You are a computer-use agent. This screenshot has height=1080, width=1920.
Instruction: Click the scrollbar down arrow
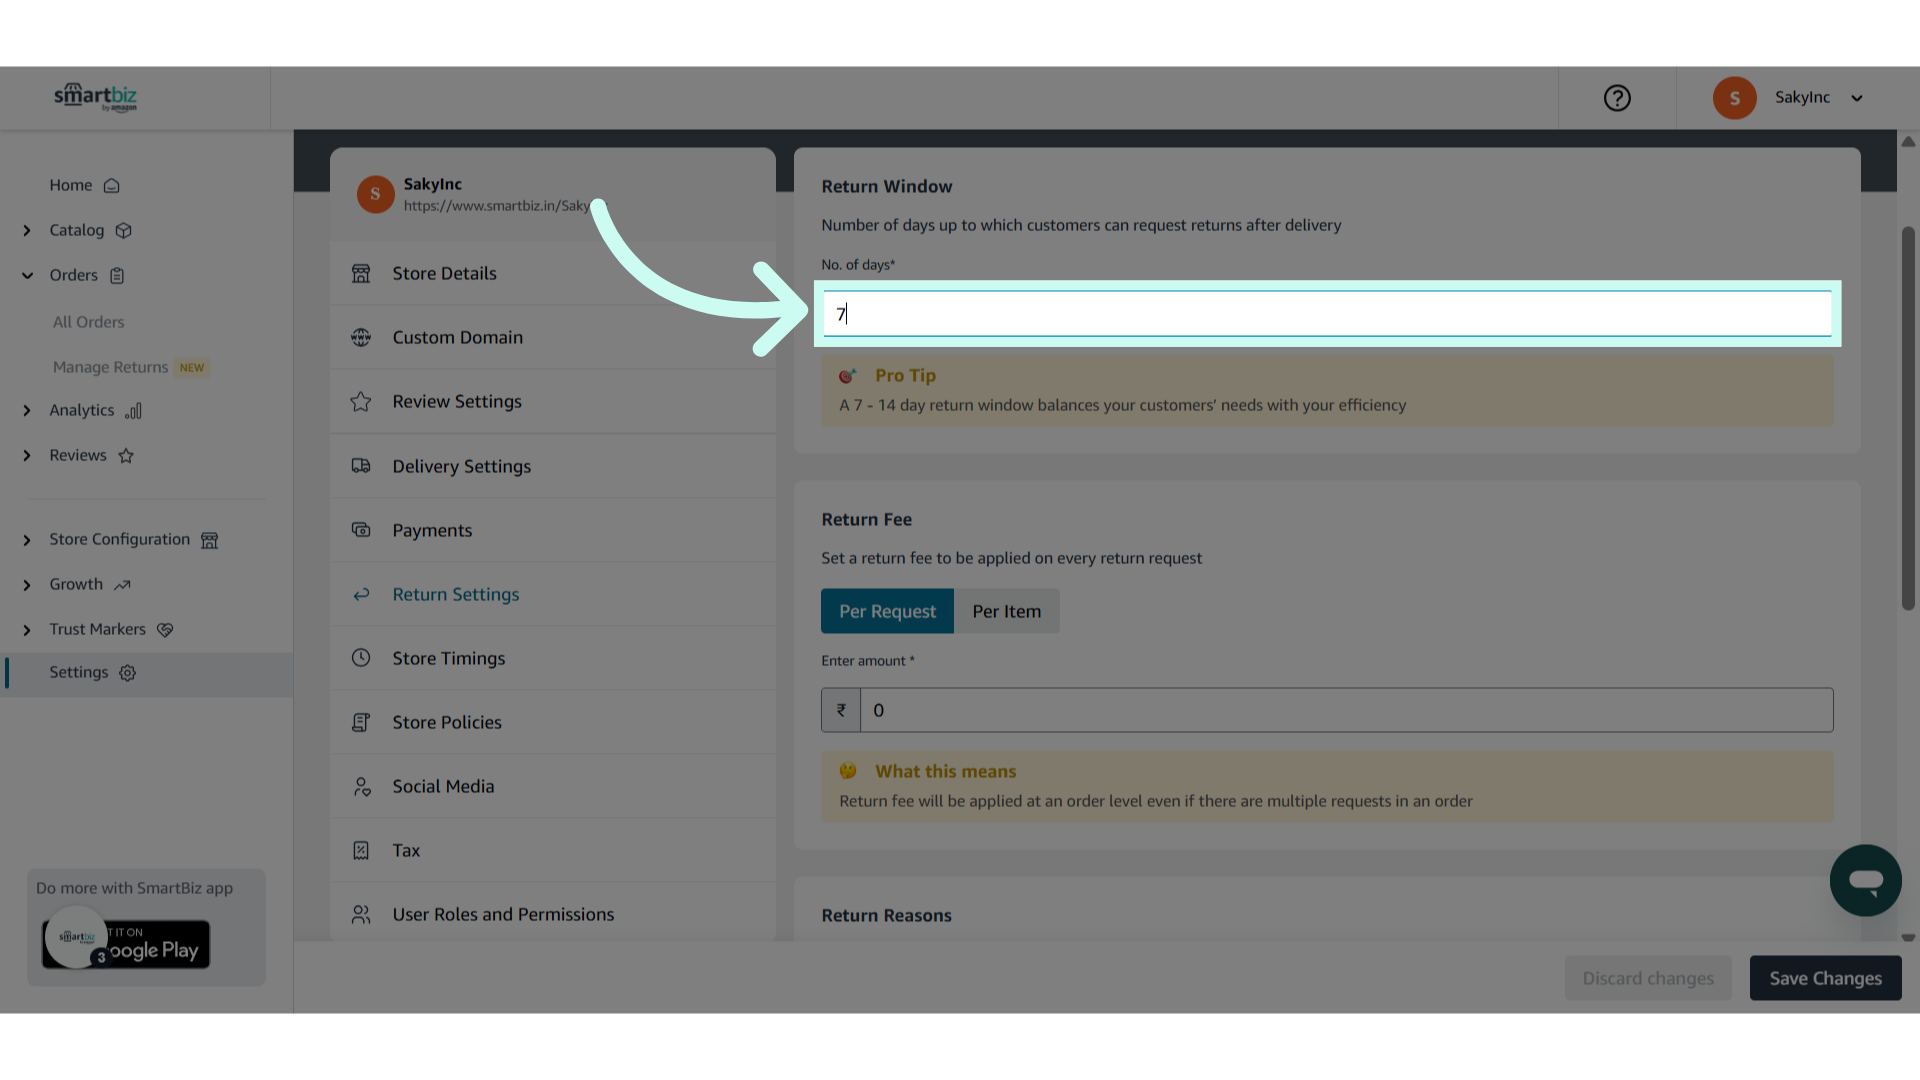tap(1908, 938)
